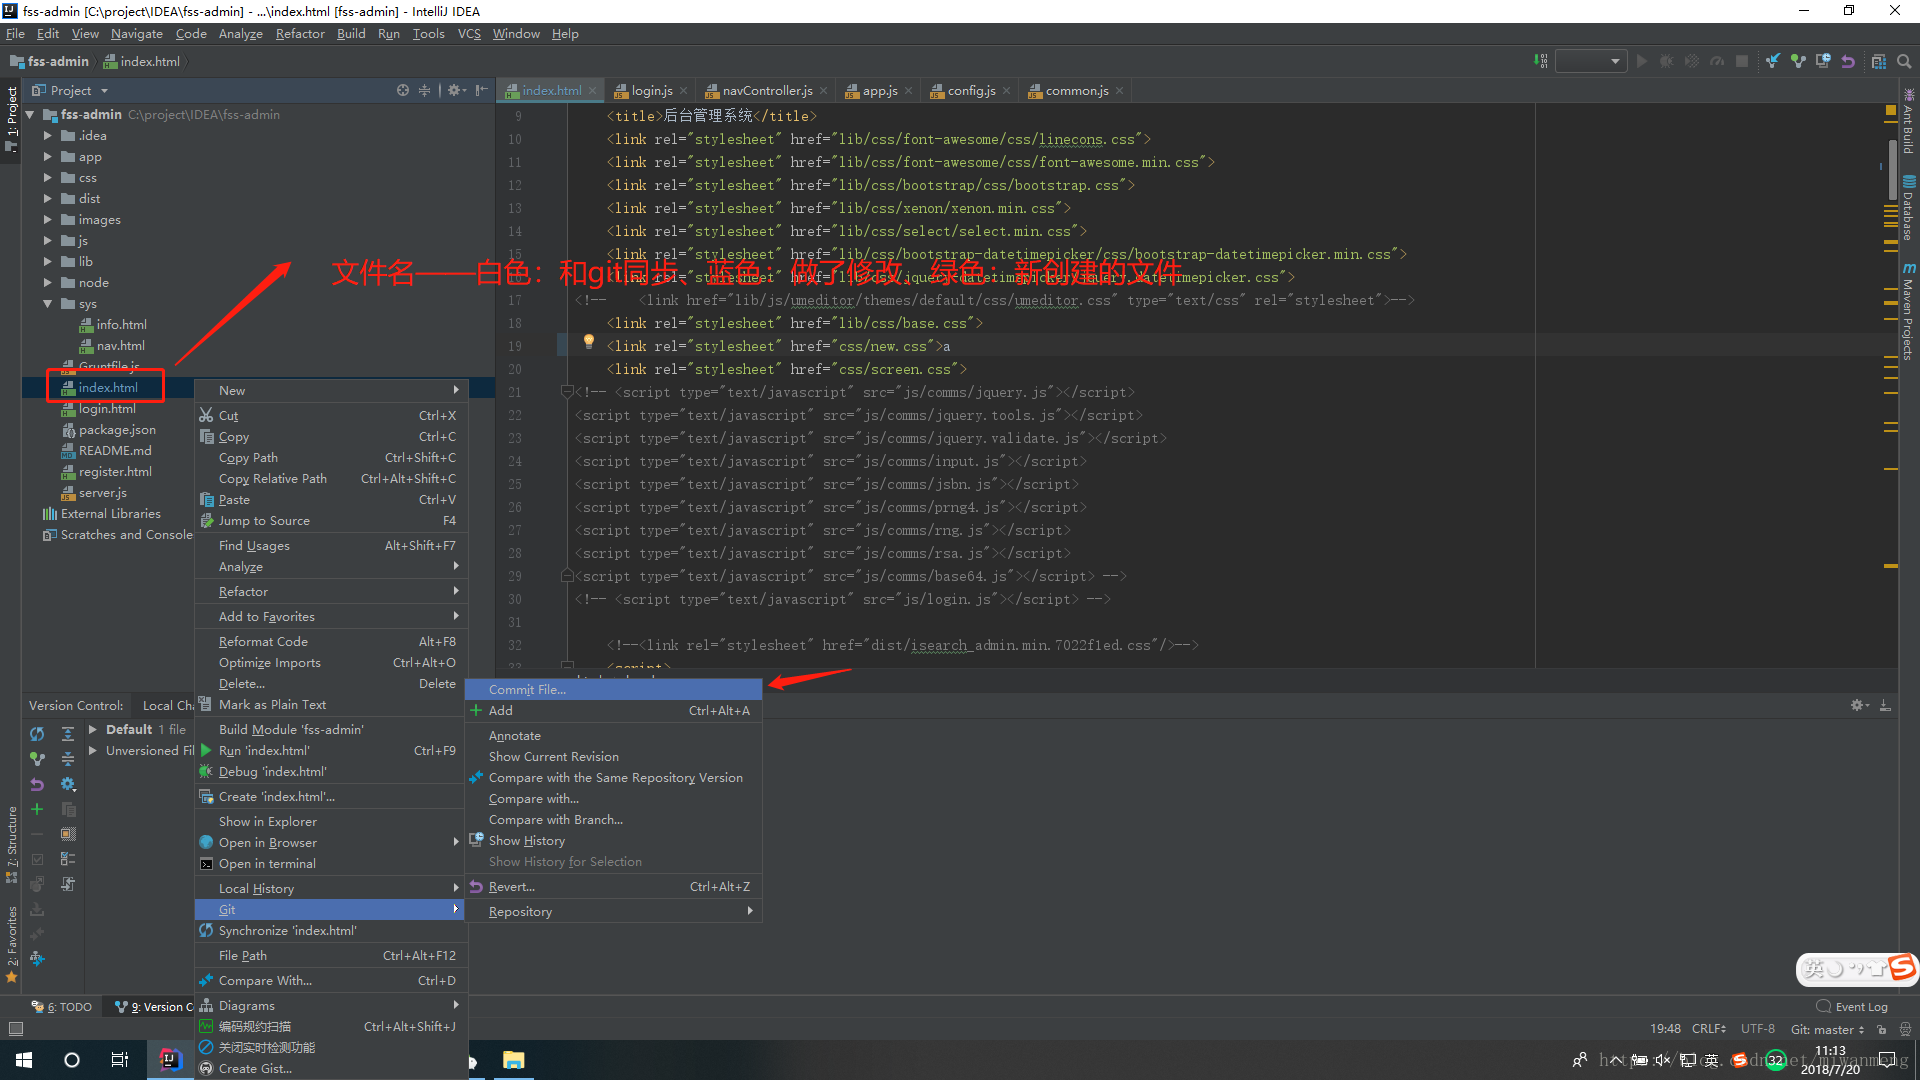
Task: Toggle tool window bars button bottom-left
Action: 15,1029
